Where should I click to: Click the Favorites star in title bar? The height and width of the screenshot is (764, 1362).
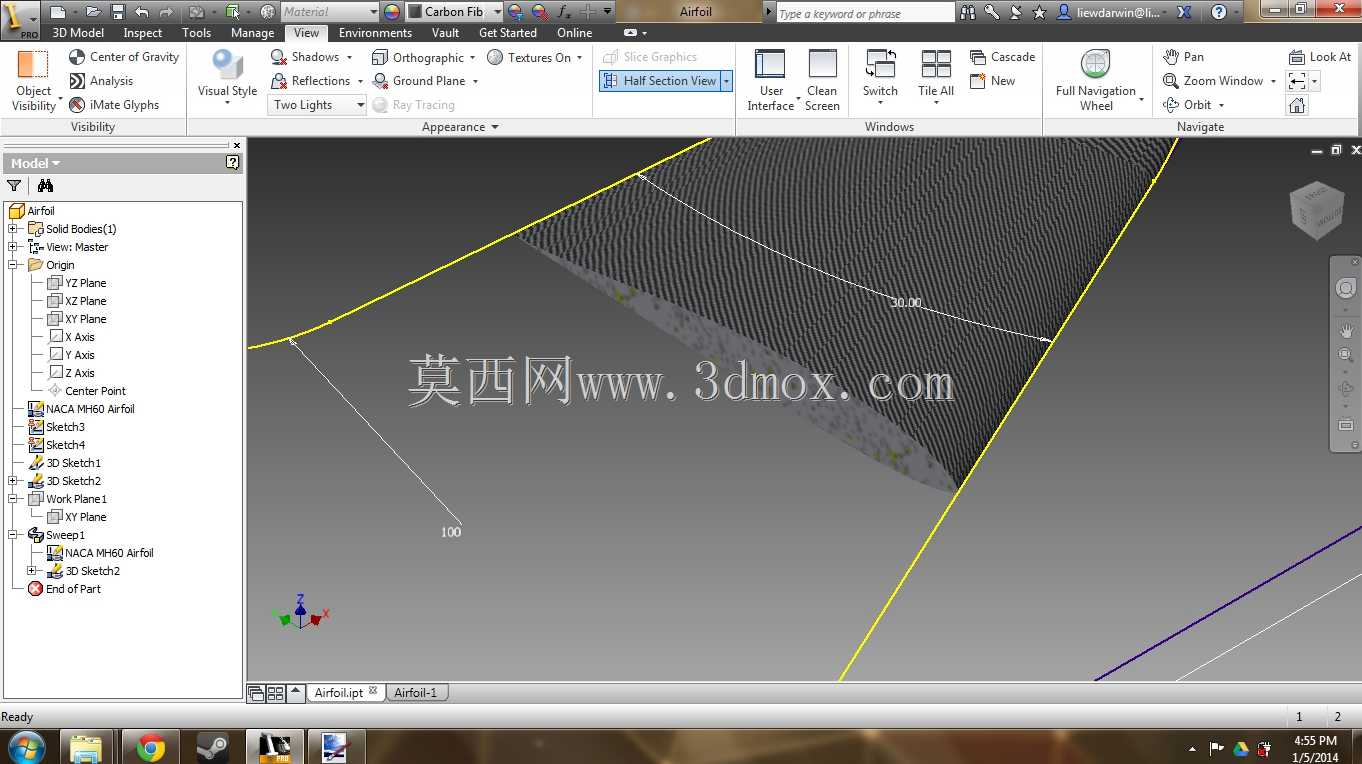point(1039,12)
